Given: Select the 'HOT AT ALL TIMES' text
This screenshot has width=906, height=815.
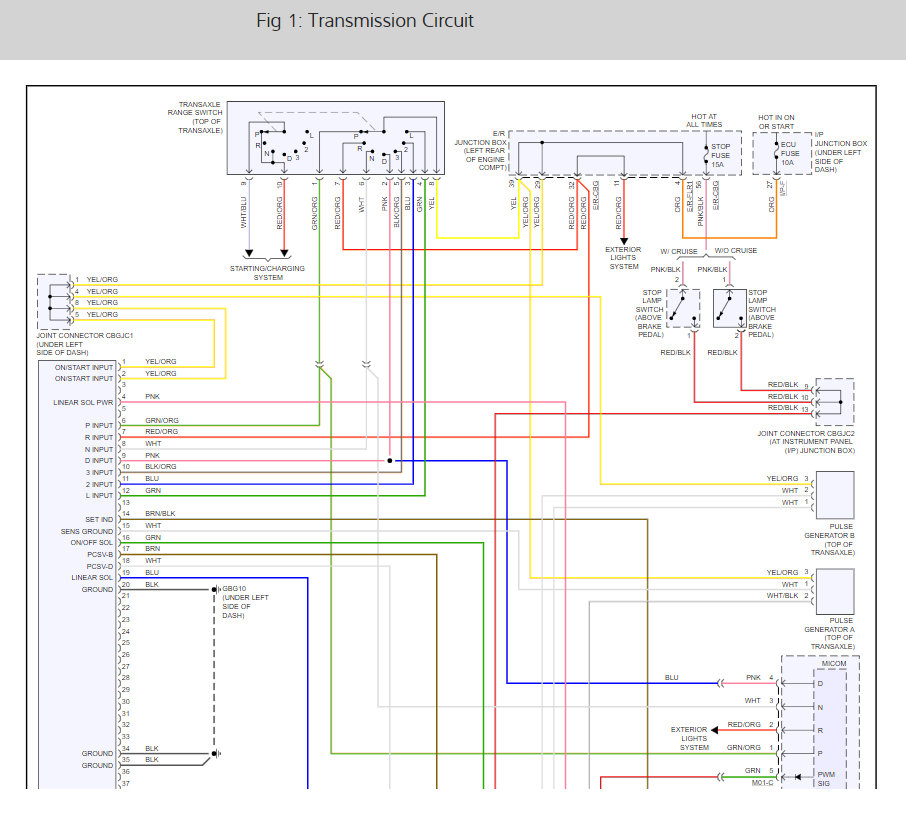Looking at the screenshot, I should point(704,120).
